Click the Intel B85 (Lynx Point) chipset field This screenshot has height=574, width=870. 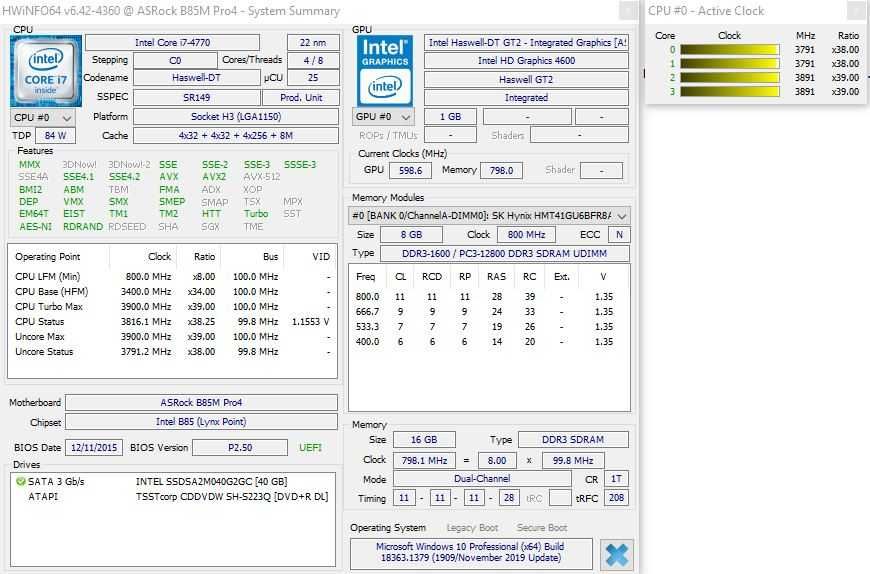click(x=201, y=421)
